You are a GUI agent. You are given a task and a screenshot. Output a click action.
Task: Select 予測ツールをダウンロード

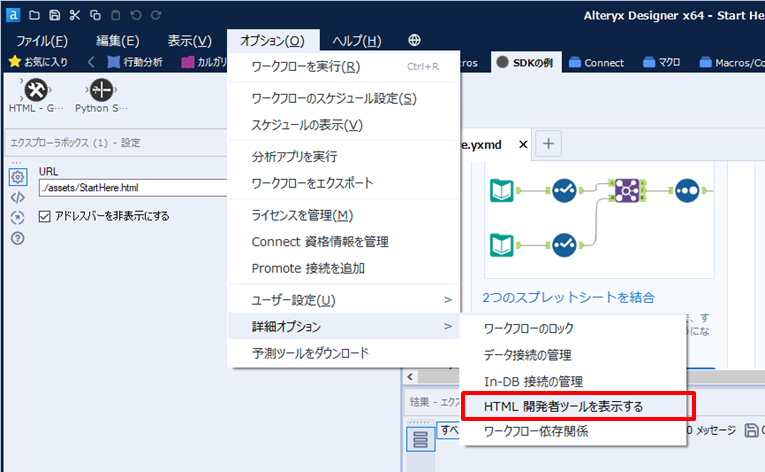point(343,353)
